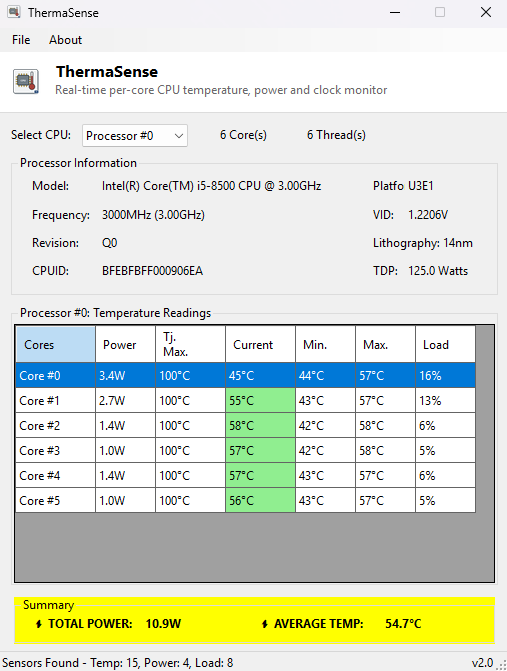
Task: Click the 6 Core(s) label
Action: click(x=243, y=135)
